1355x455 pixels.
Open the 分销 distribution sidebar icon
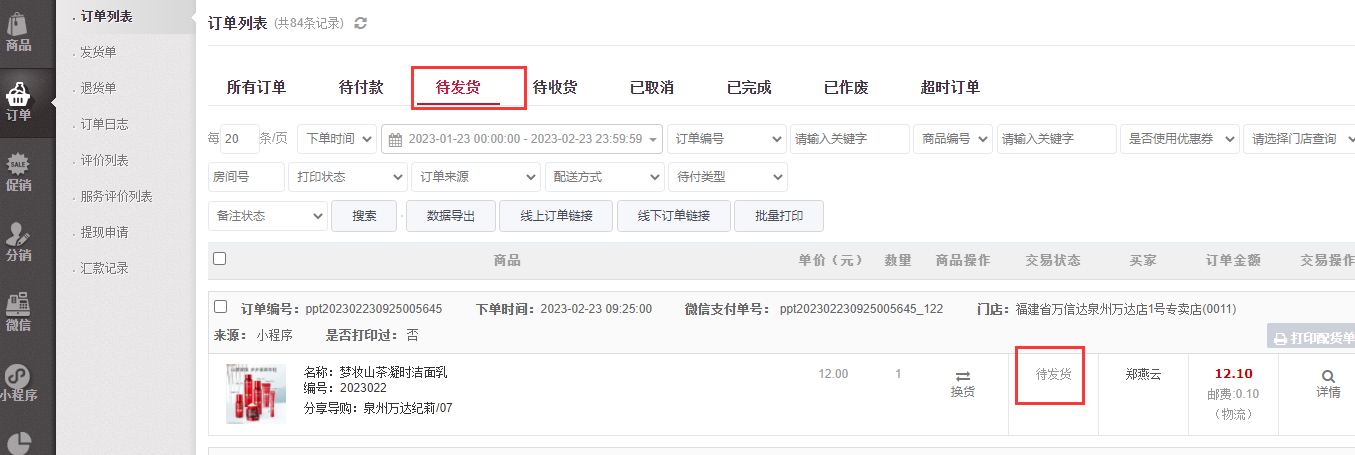click(x=18, y=241)
